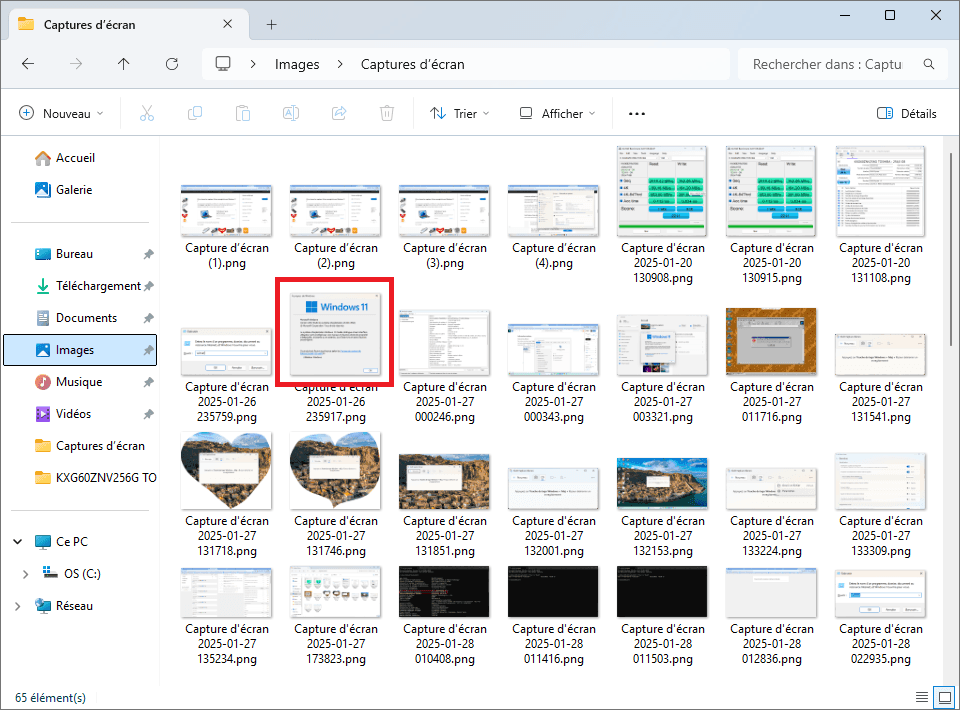Unpin Téléchargements using its pin icon
960x710 pixels.
coord(148,286)
